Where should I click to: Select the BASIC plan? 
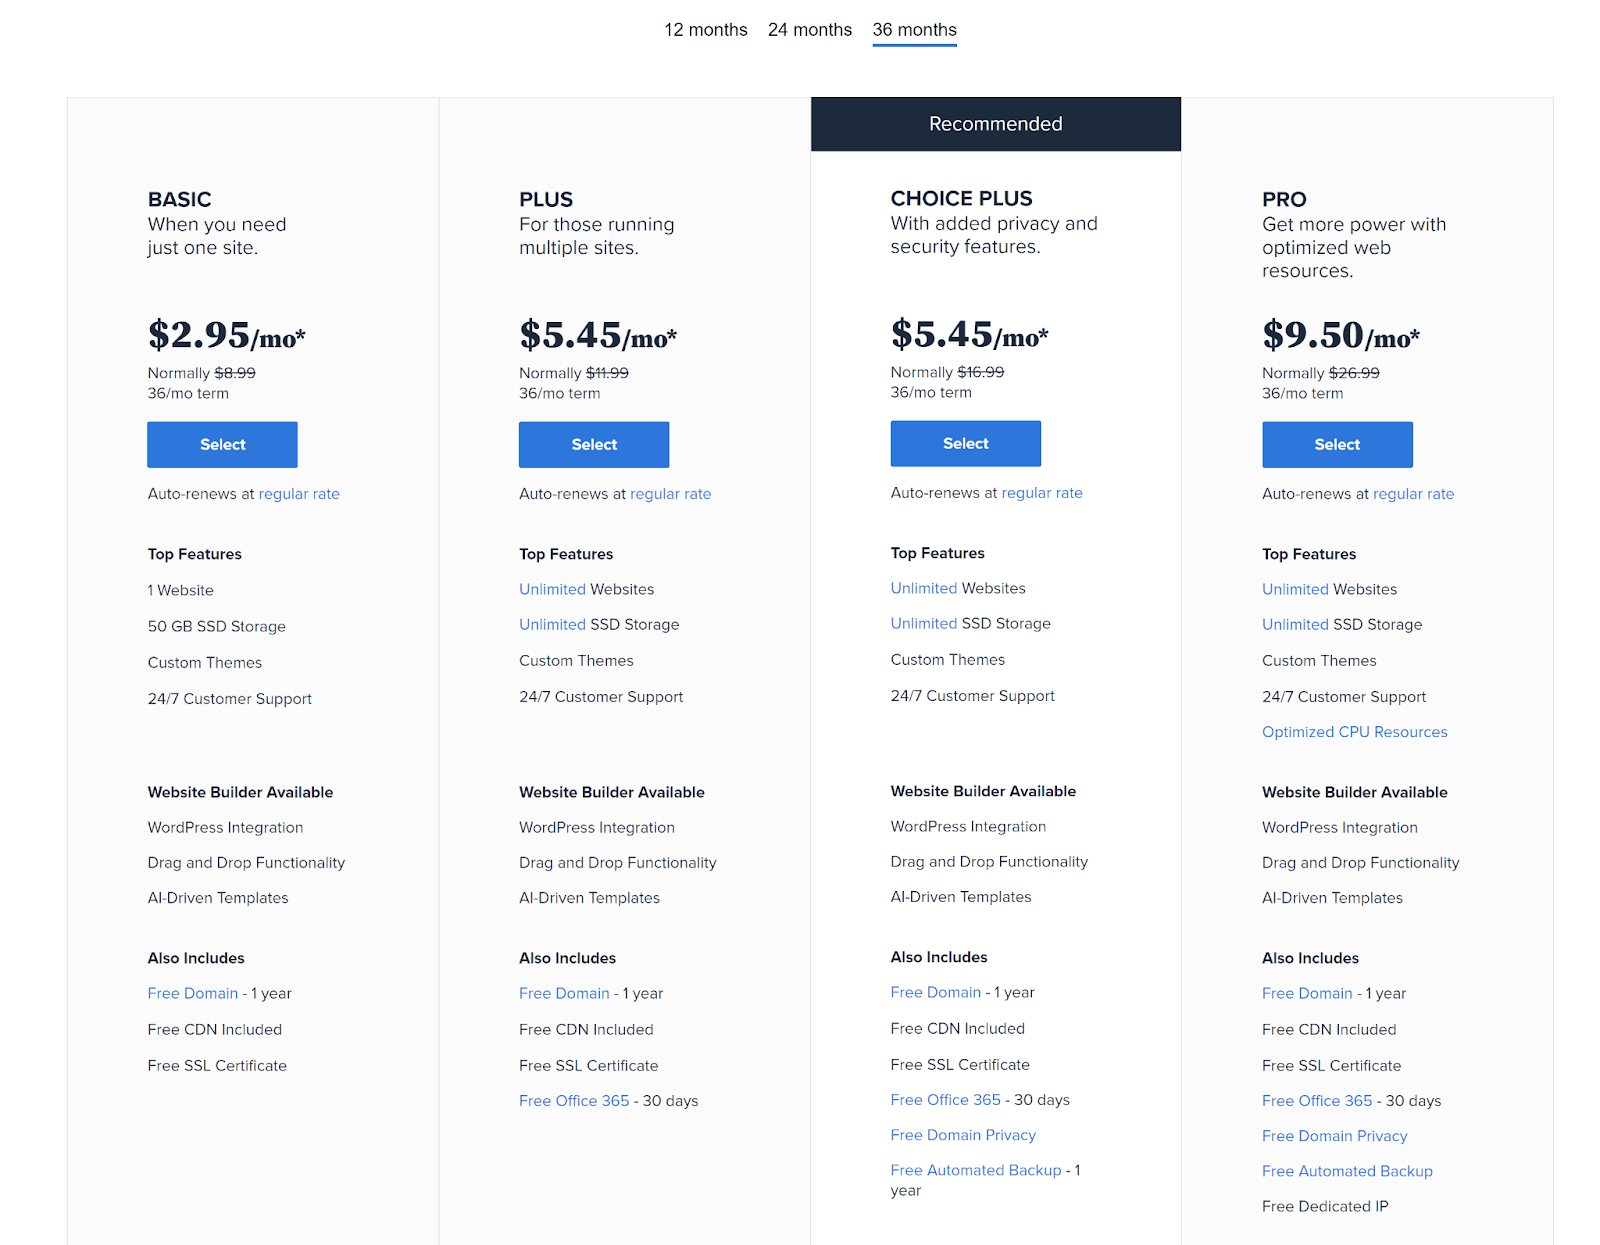[222, 444]
